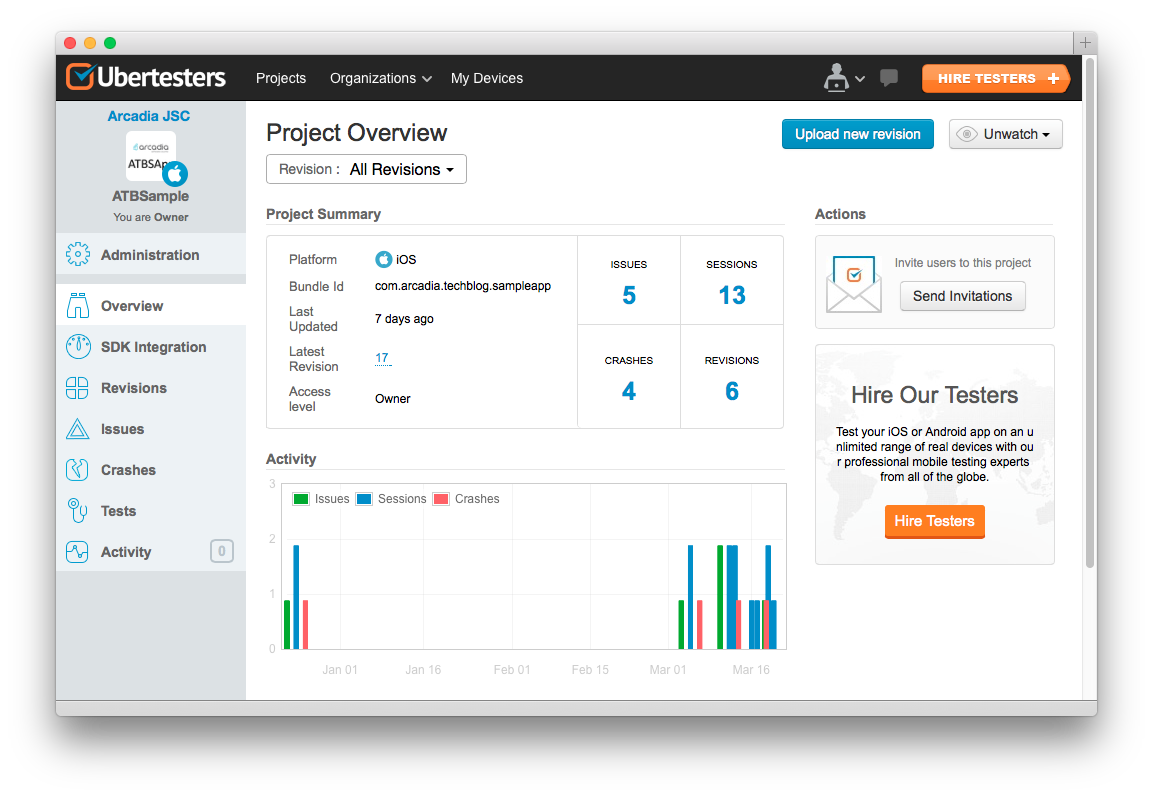The width and height of the screenshot is (1153, 796).
Task: Expand the Unwatch dropdown button
Action: point(1005,134)
